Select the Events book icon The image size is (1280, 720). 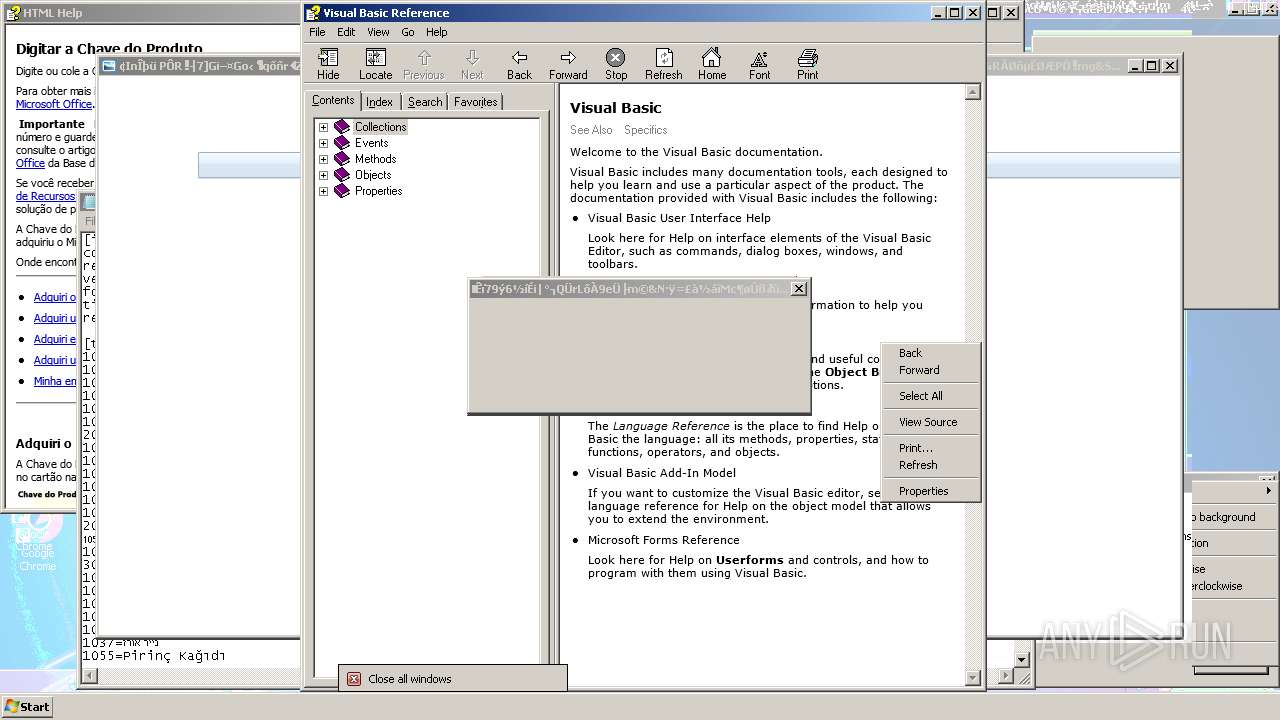[x=342, y=143]
